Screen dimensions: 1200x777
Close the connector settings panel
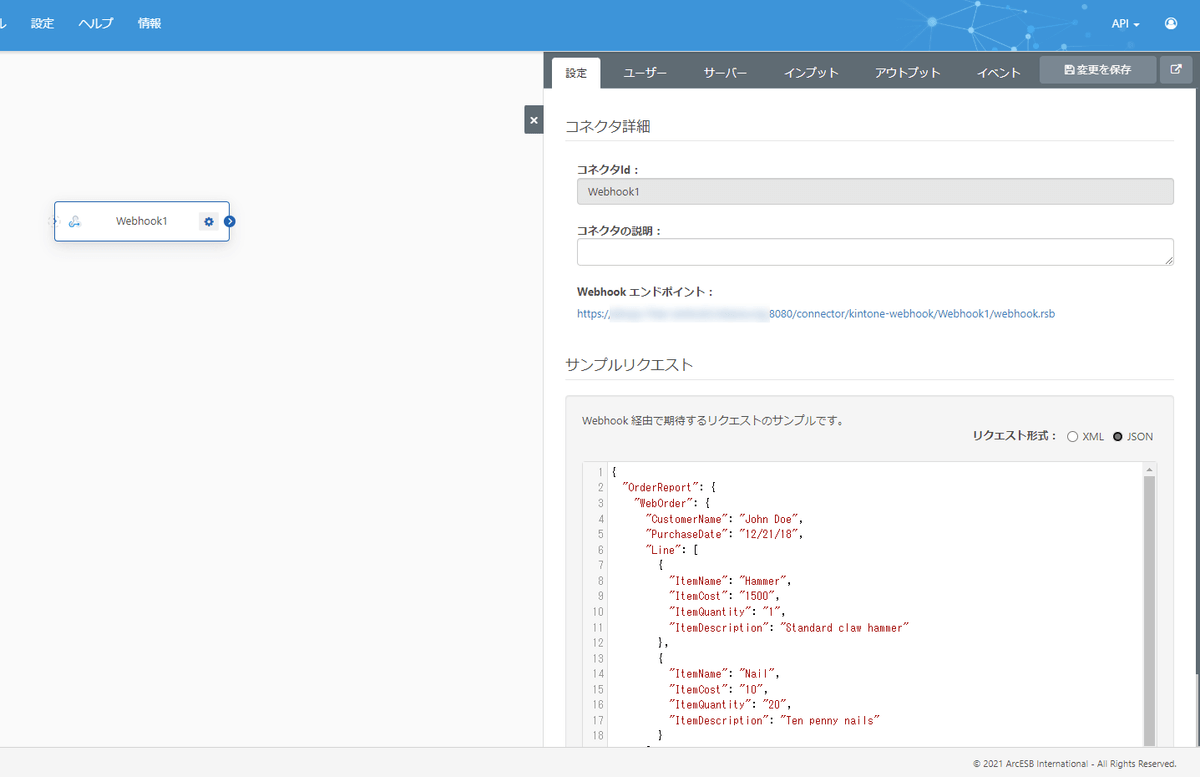[x=534, y=120]
